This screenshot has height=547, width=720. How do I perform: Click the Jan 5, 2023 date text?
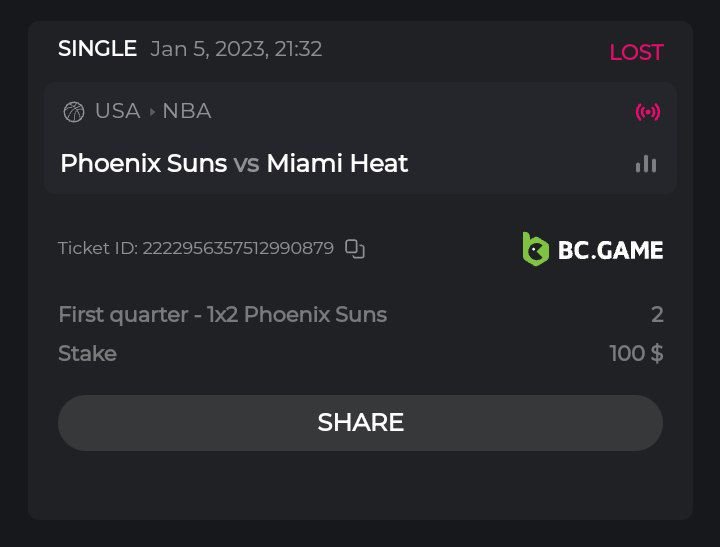236,49
